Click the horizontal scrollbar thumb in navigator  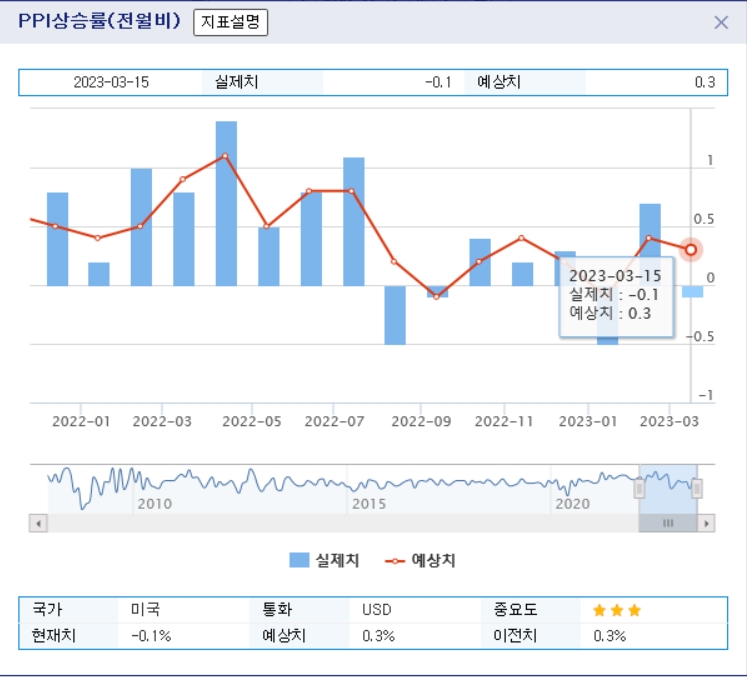668,523
